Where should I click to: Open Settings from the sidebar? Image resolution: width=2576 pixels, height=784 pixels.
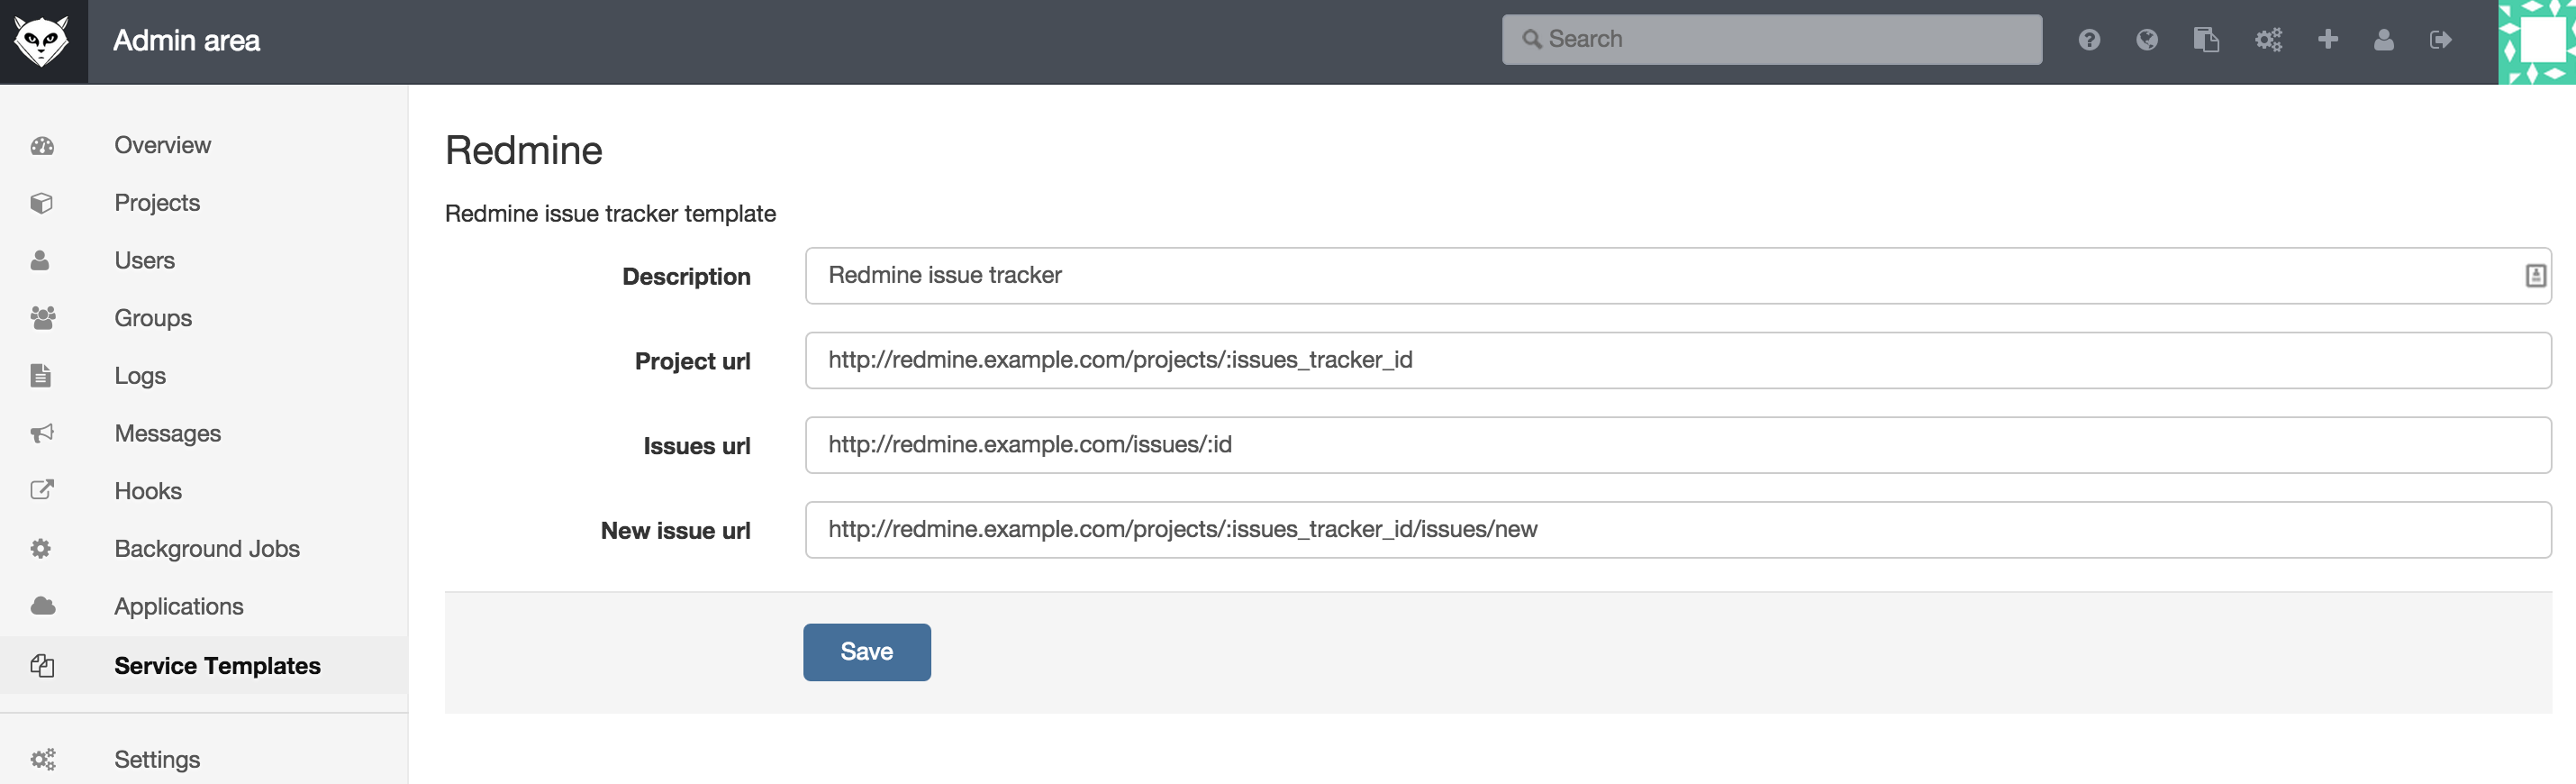click(x=157, y=759)
